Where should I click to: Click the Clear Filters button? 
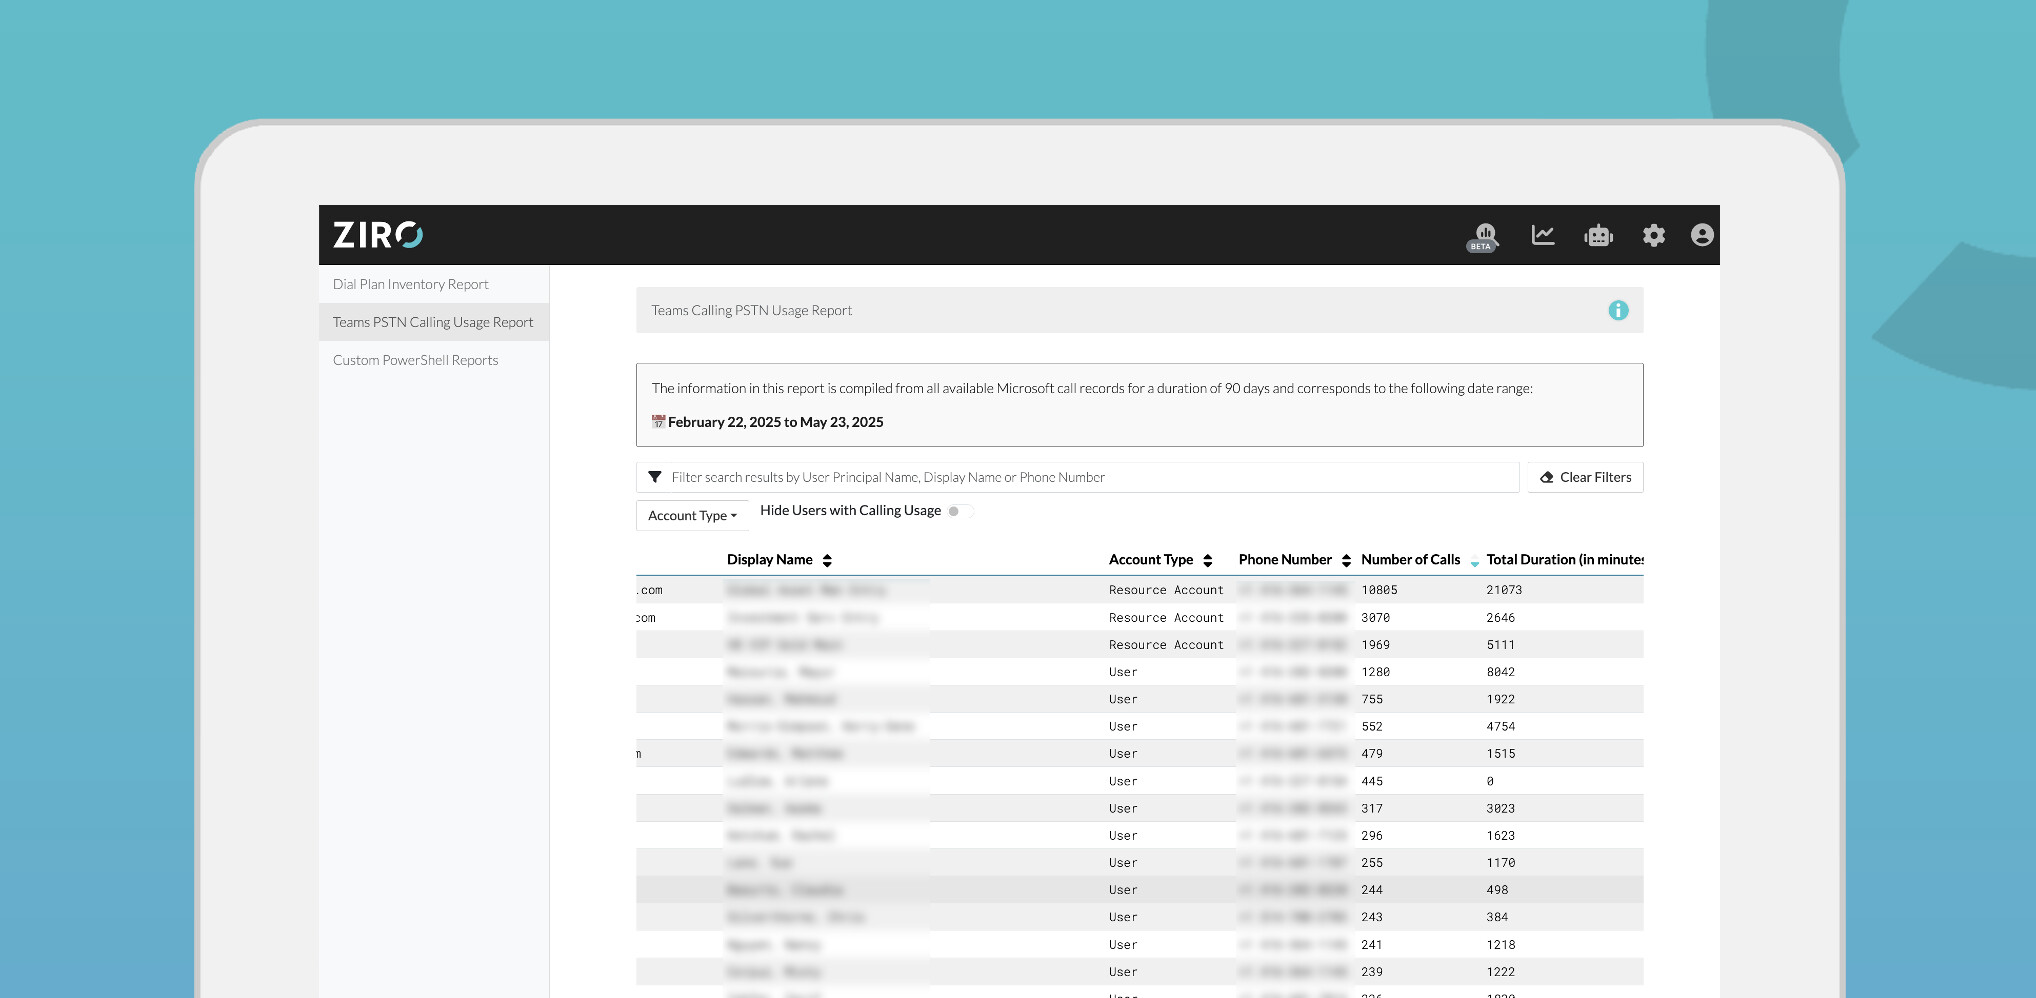point(1585,477)
